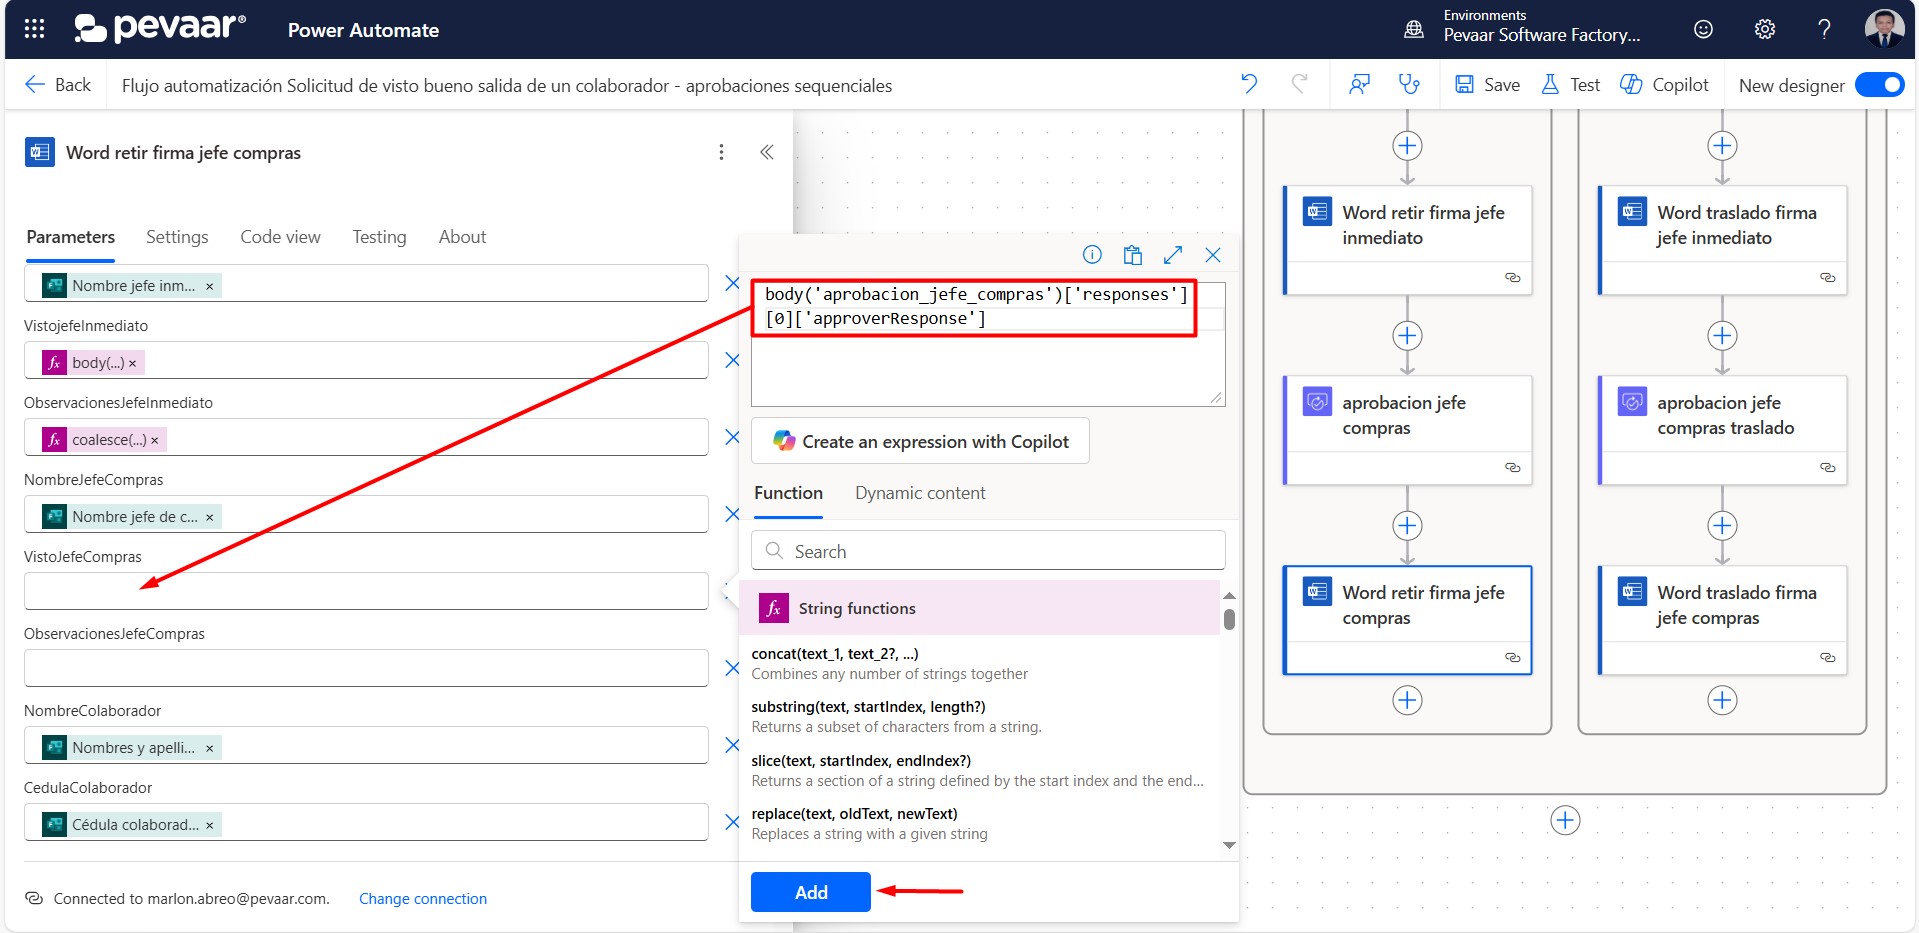This screenshot has width=1919, height=933.
Task: Save the flow
Action: (x=1487, y=85)
